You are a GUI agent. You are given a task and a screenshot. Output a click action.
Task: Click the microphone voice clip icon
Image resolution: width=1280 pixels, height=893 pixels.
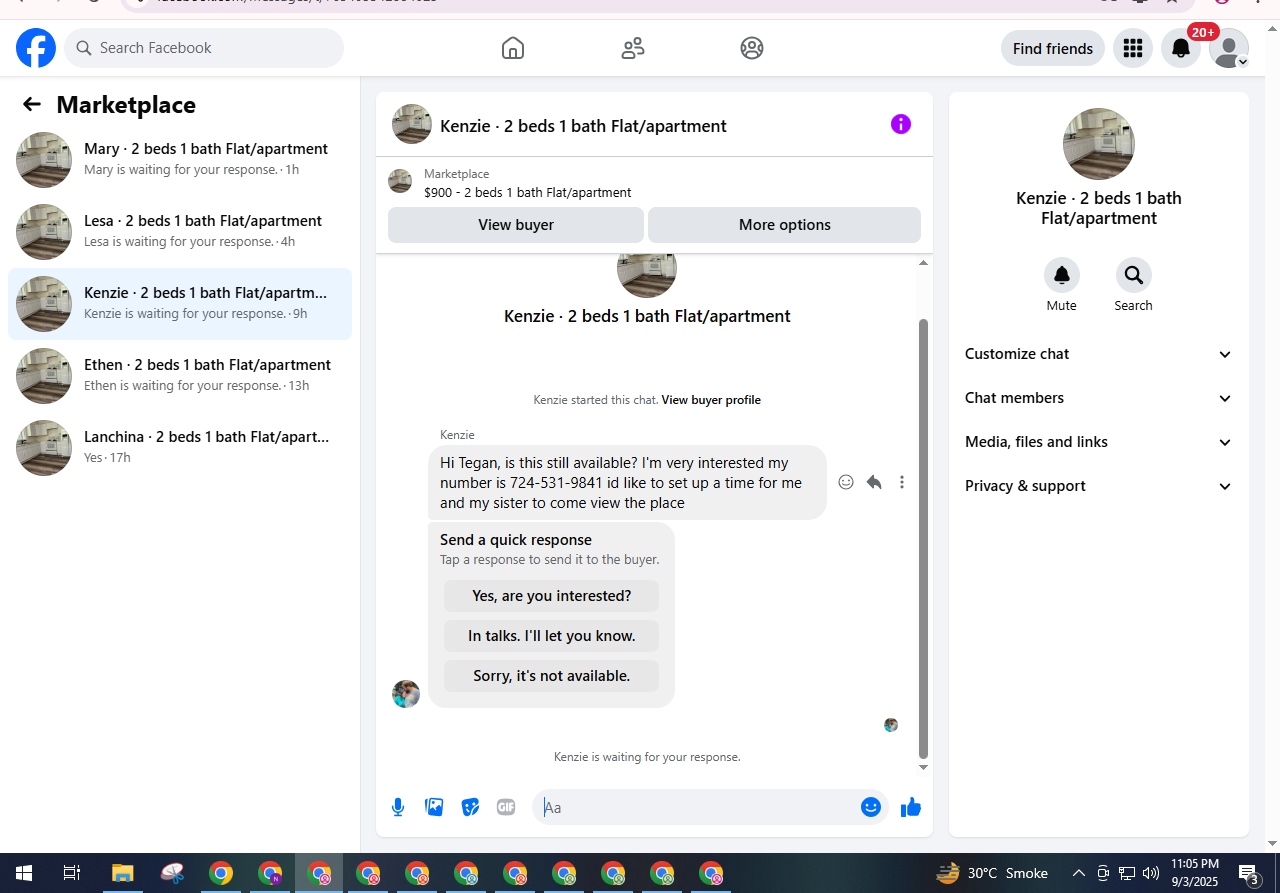tap(398, 807)
